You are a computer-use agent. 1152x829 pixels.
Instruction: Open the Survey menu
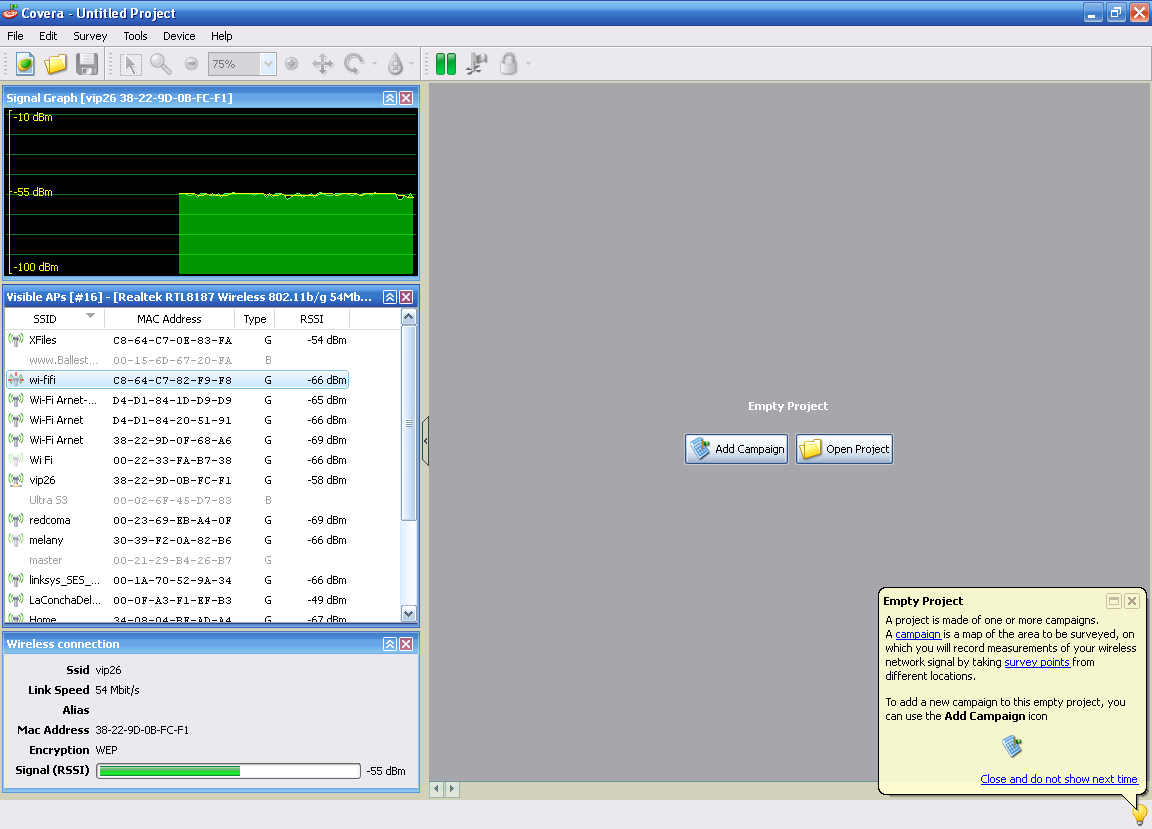coord(90,36)
